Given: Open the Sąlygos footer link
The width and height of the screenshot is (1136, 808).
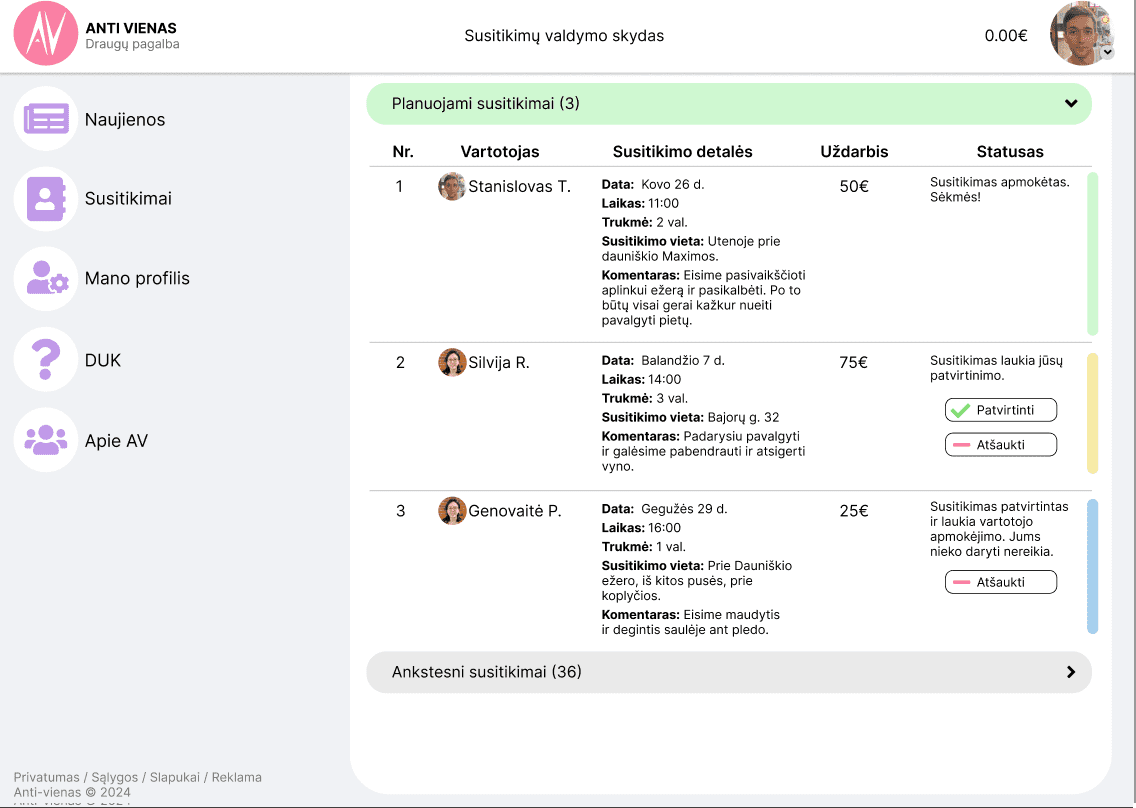Looking at the screenshot, I should 114,777.
